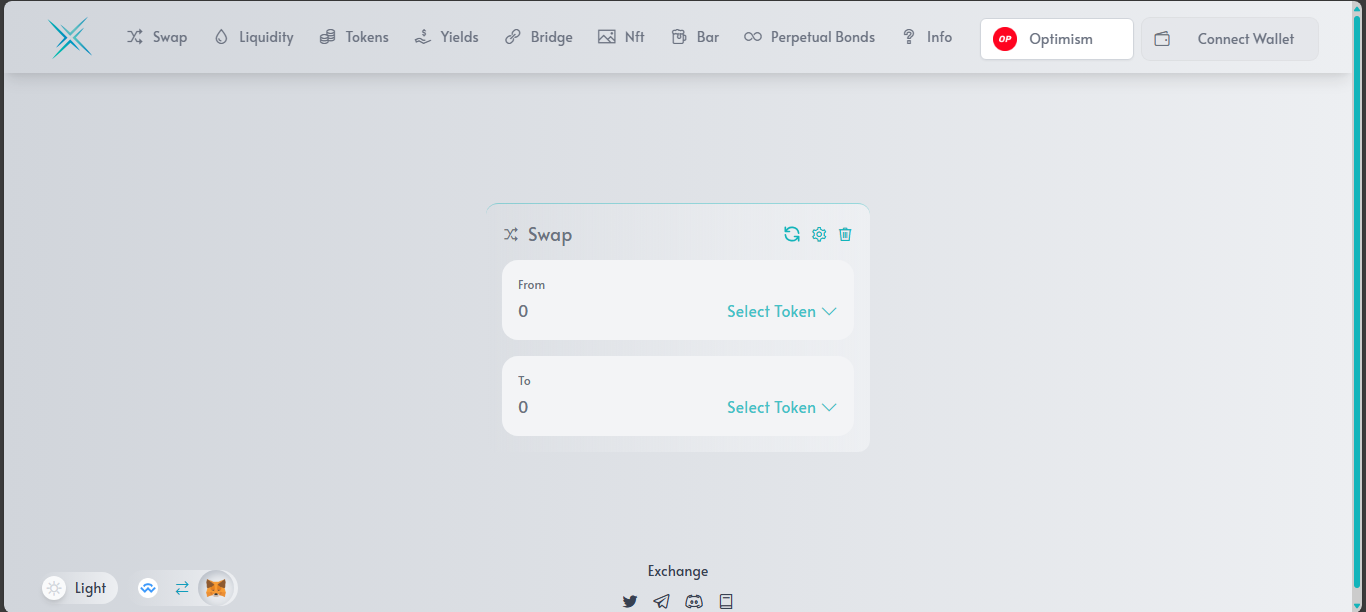Toggle the Light theme switch

coord(80,588)
